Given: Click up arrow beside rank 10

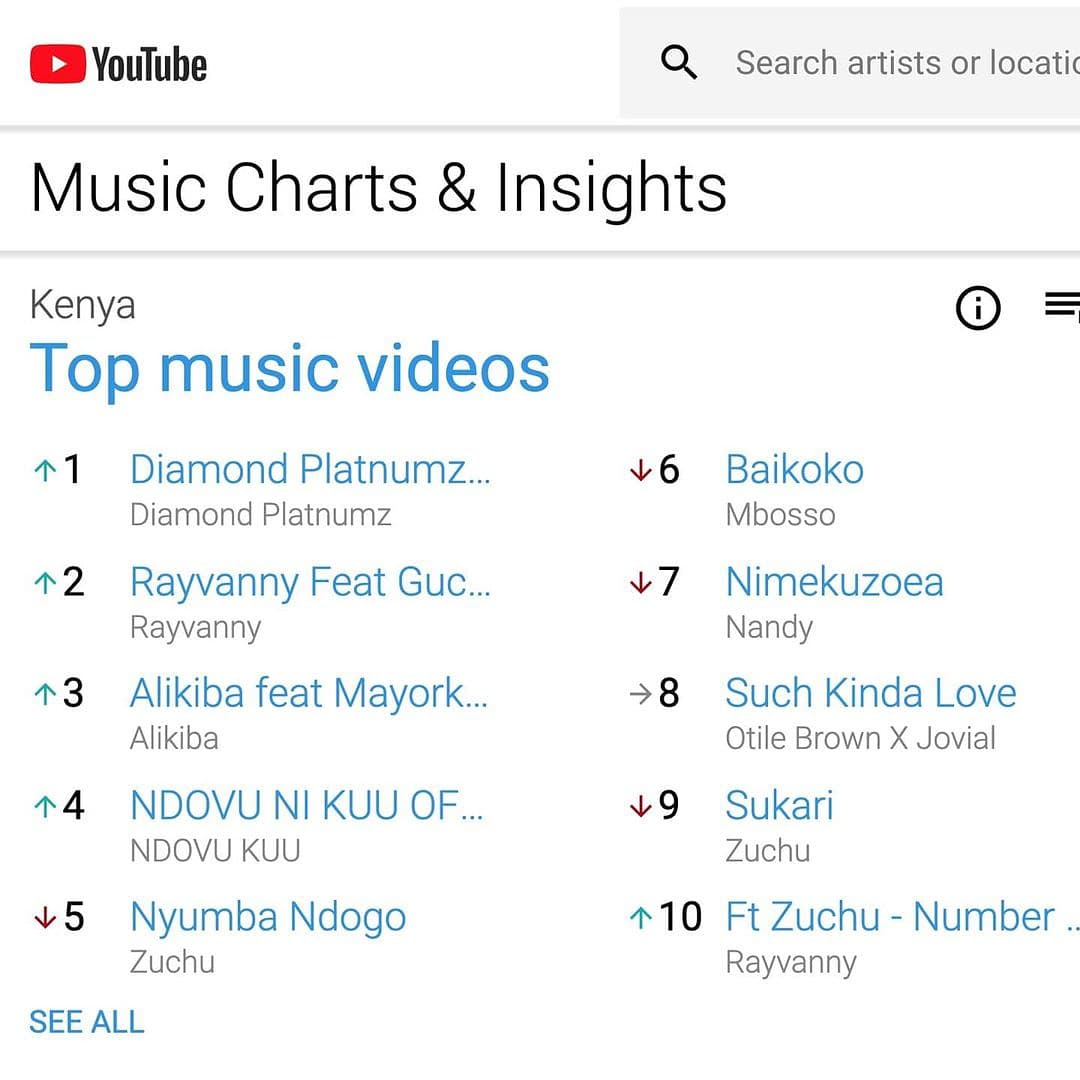Looking at the screenshot, I should coord(641,917).
